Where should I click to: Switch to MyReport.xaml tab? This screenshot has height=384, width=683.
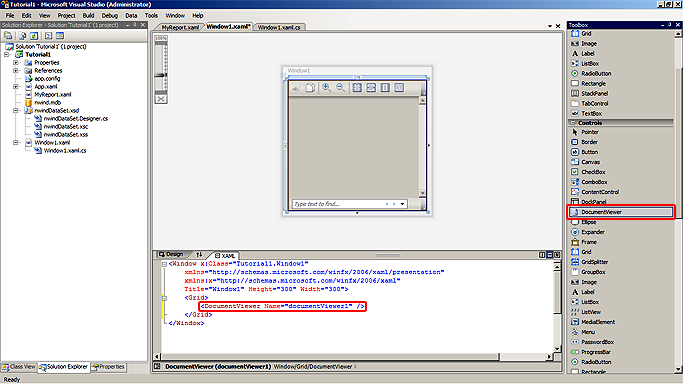tap(180, 27)
